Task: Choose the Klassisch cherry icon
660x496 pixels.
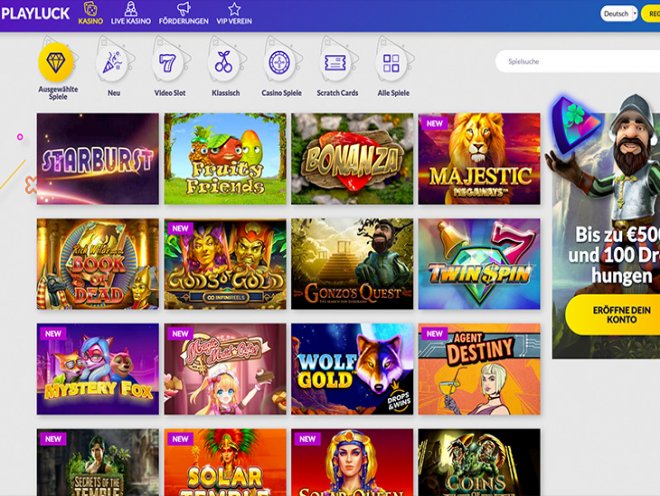Action: (x=226, y=63)
